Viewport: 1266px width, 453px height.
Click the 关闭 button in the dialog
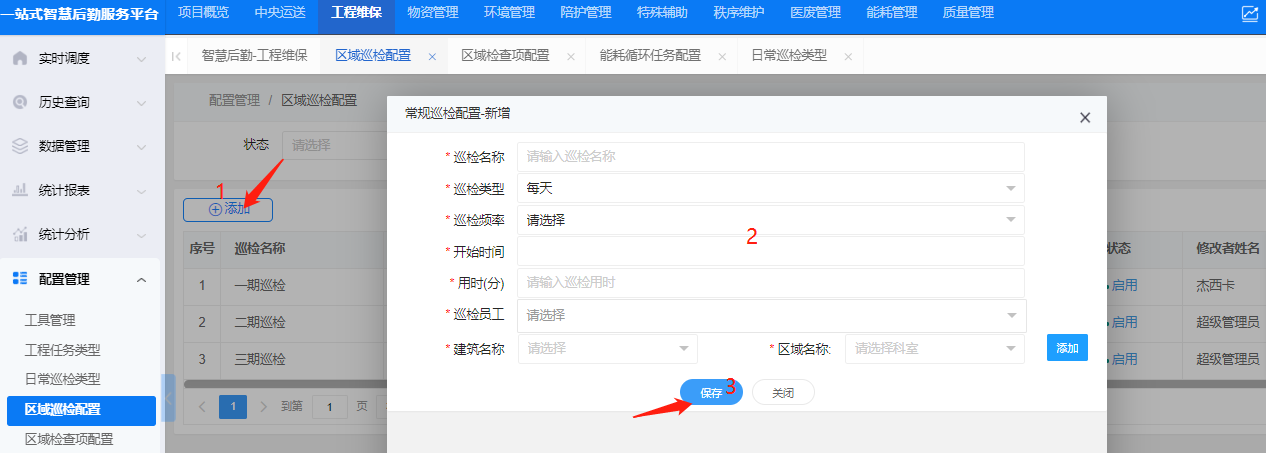coord(783,393)
